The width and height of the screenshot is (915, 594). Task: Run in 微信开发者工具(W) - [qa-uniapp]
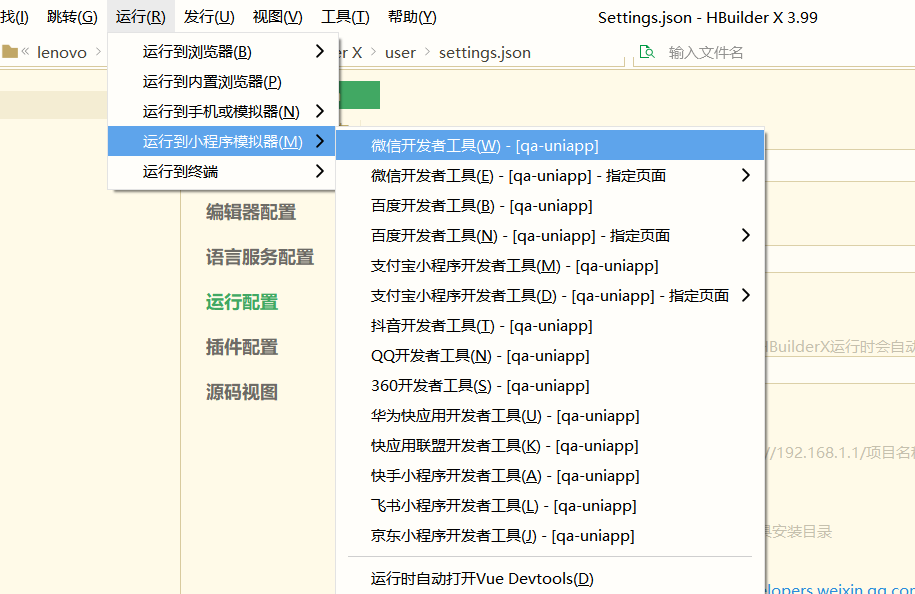550,145
